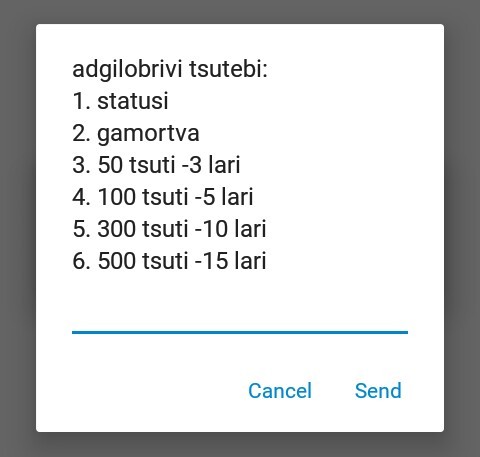Viewport: 480px width, 457px height.
Task: Click the word 'gamortva'
Action: (148, 134)
